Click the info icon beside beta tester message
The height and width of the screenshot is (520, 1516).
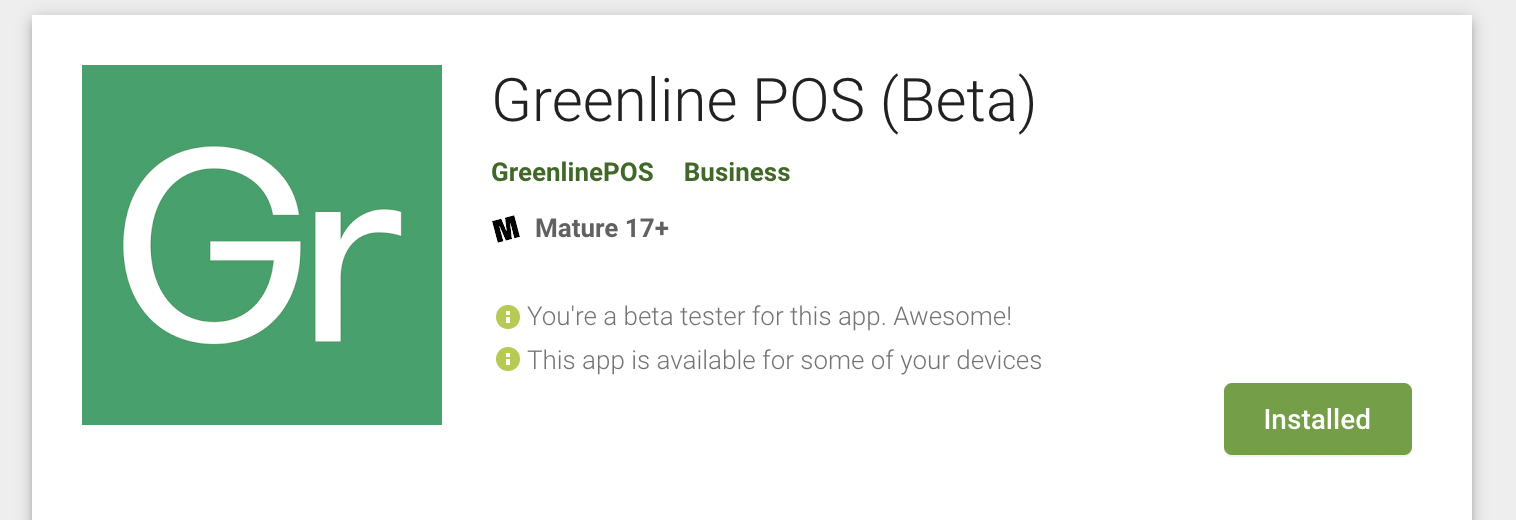coord(508,318)
